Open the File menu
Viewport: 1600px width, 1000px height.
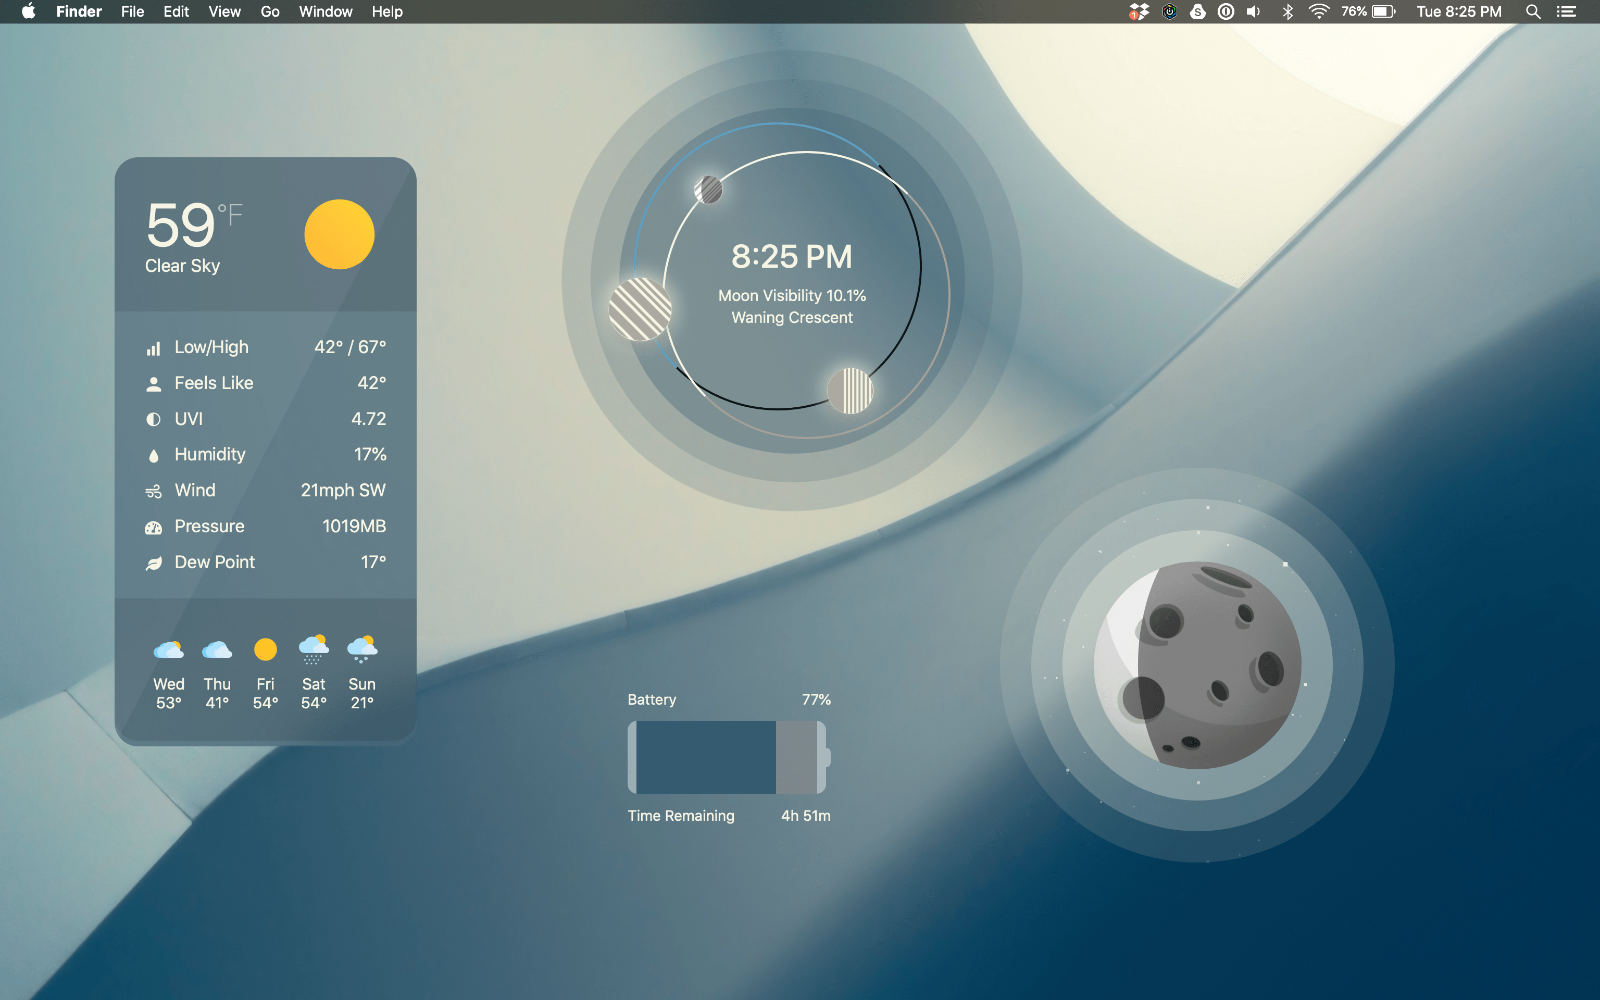point(132,12)
